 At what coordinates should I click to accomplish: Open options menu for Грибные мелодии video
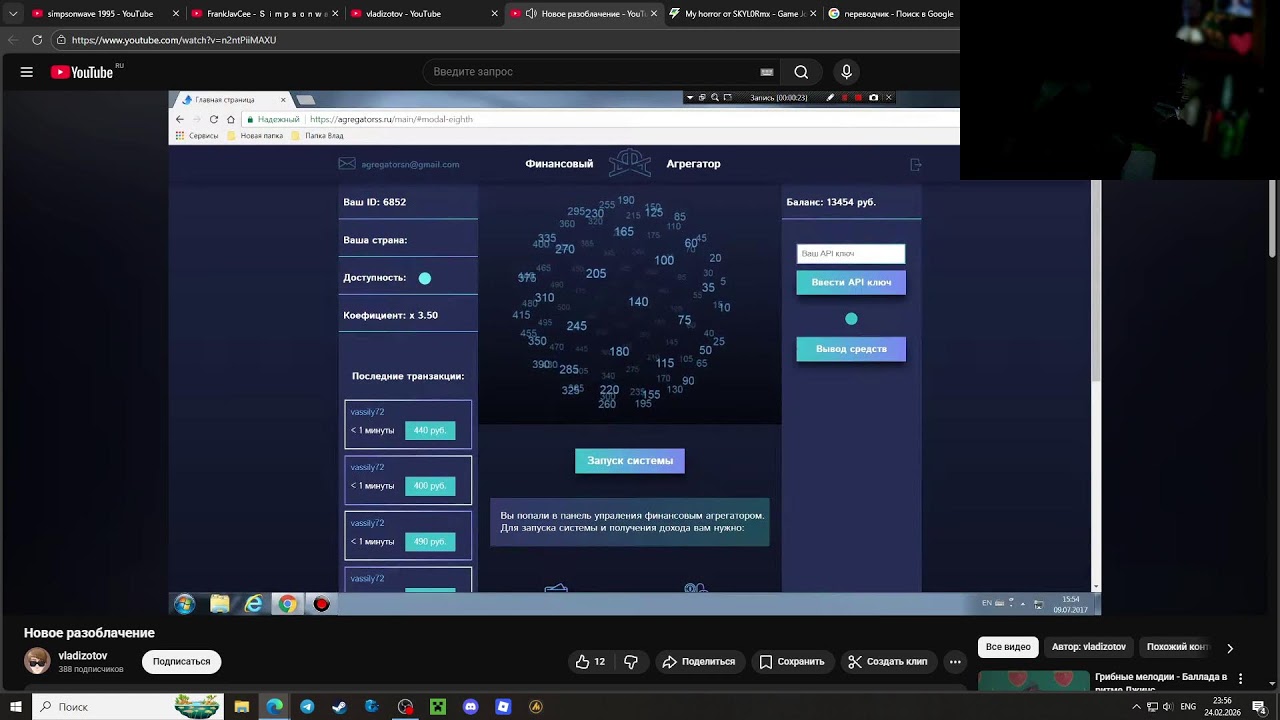pos(1241,678)
